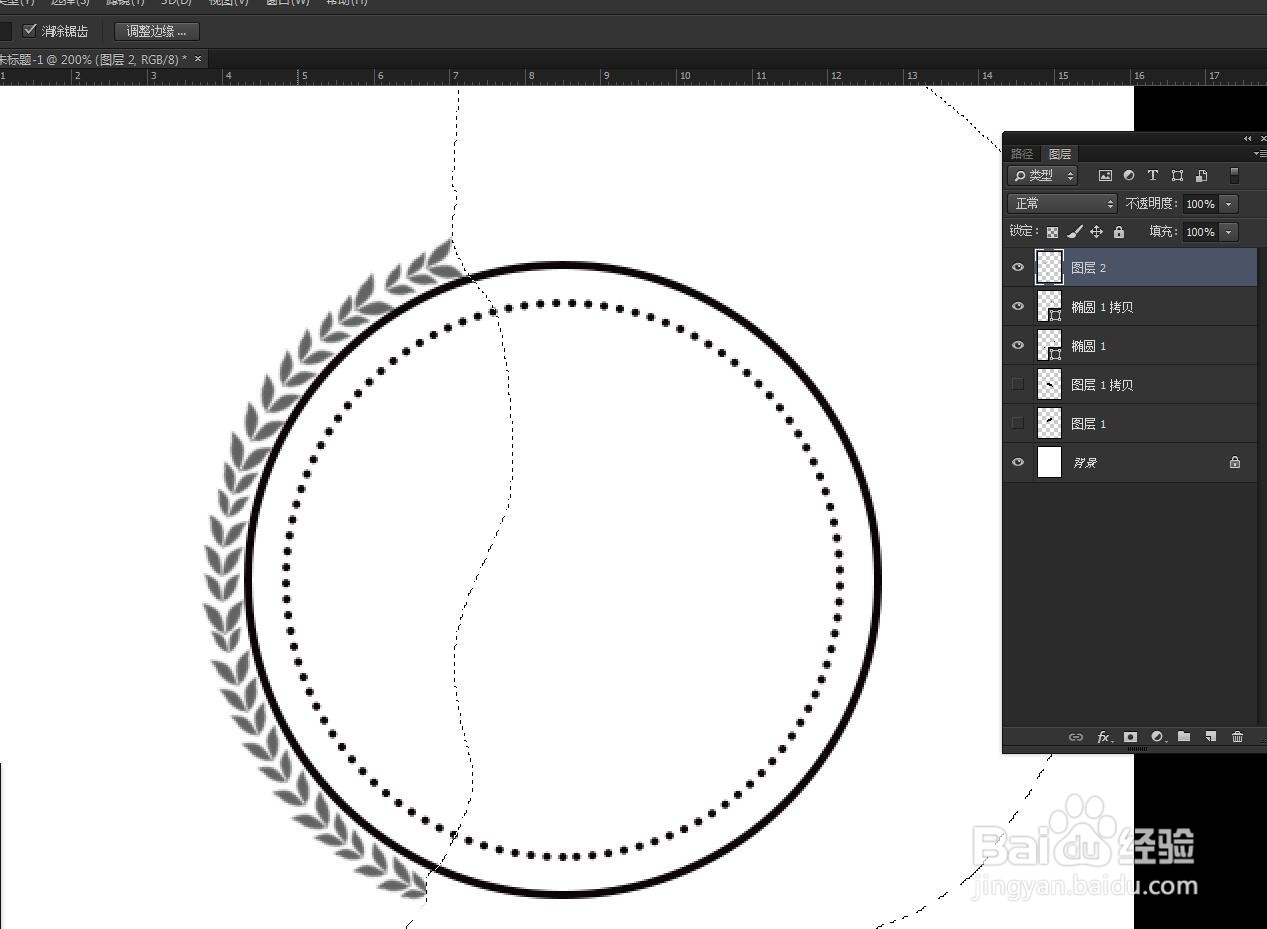Create new fill or adjustment layer icon
This screenshot has width=1267, height=929.
point(1158,737)
